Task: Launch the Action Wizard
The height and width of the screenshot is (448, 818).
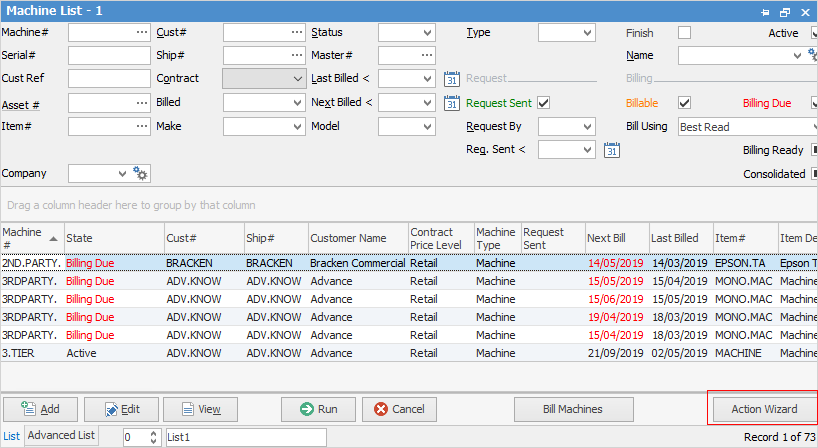Action: pos(763,409)
